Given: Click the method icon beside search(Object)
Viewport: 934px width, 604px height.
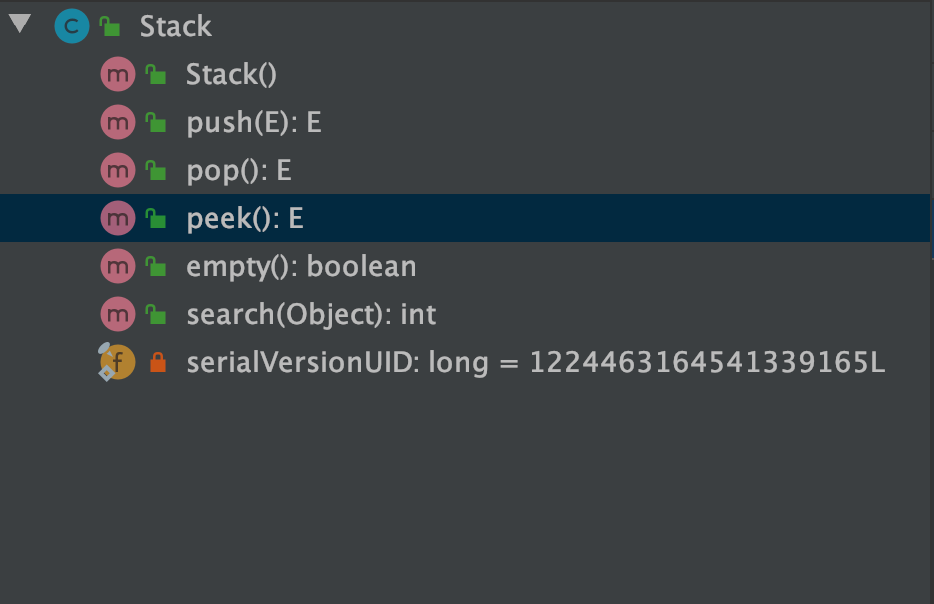Looking at the screenshot, I should pos(117,314).
